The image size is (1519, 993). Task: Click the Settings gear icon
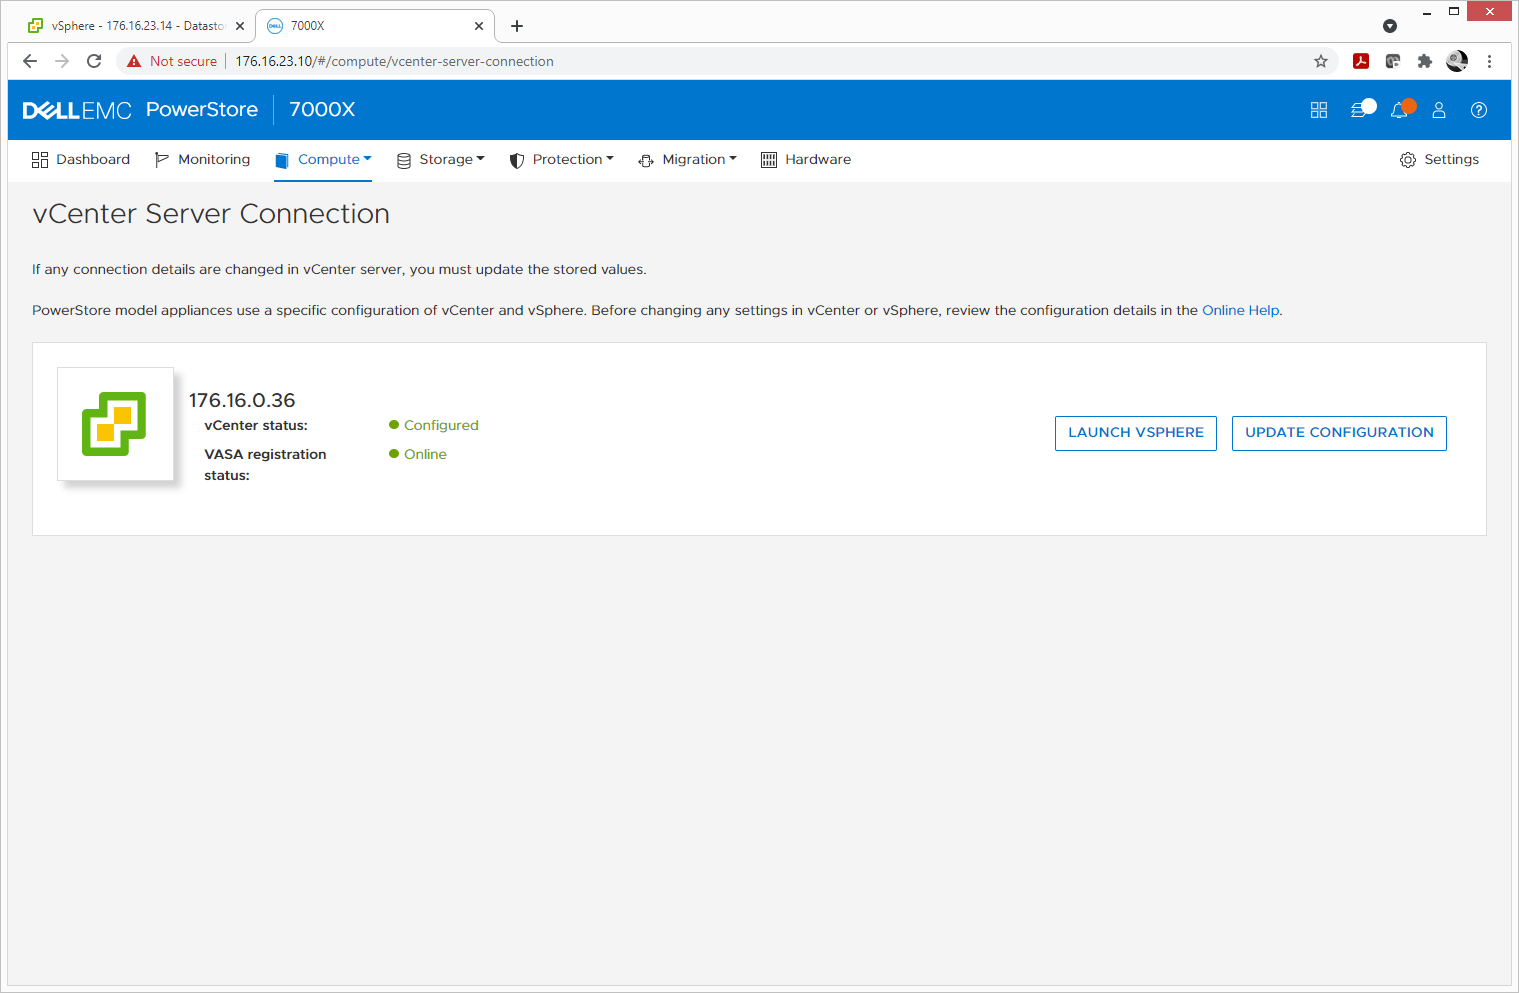[1408, 160]
